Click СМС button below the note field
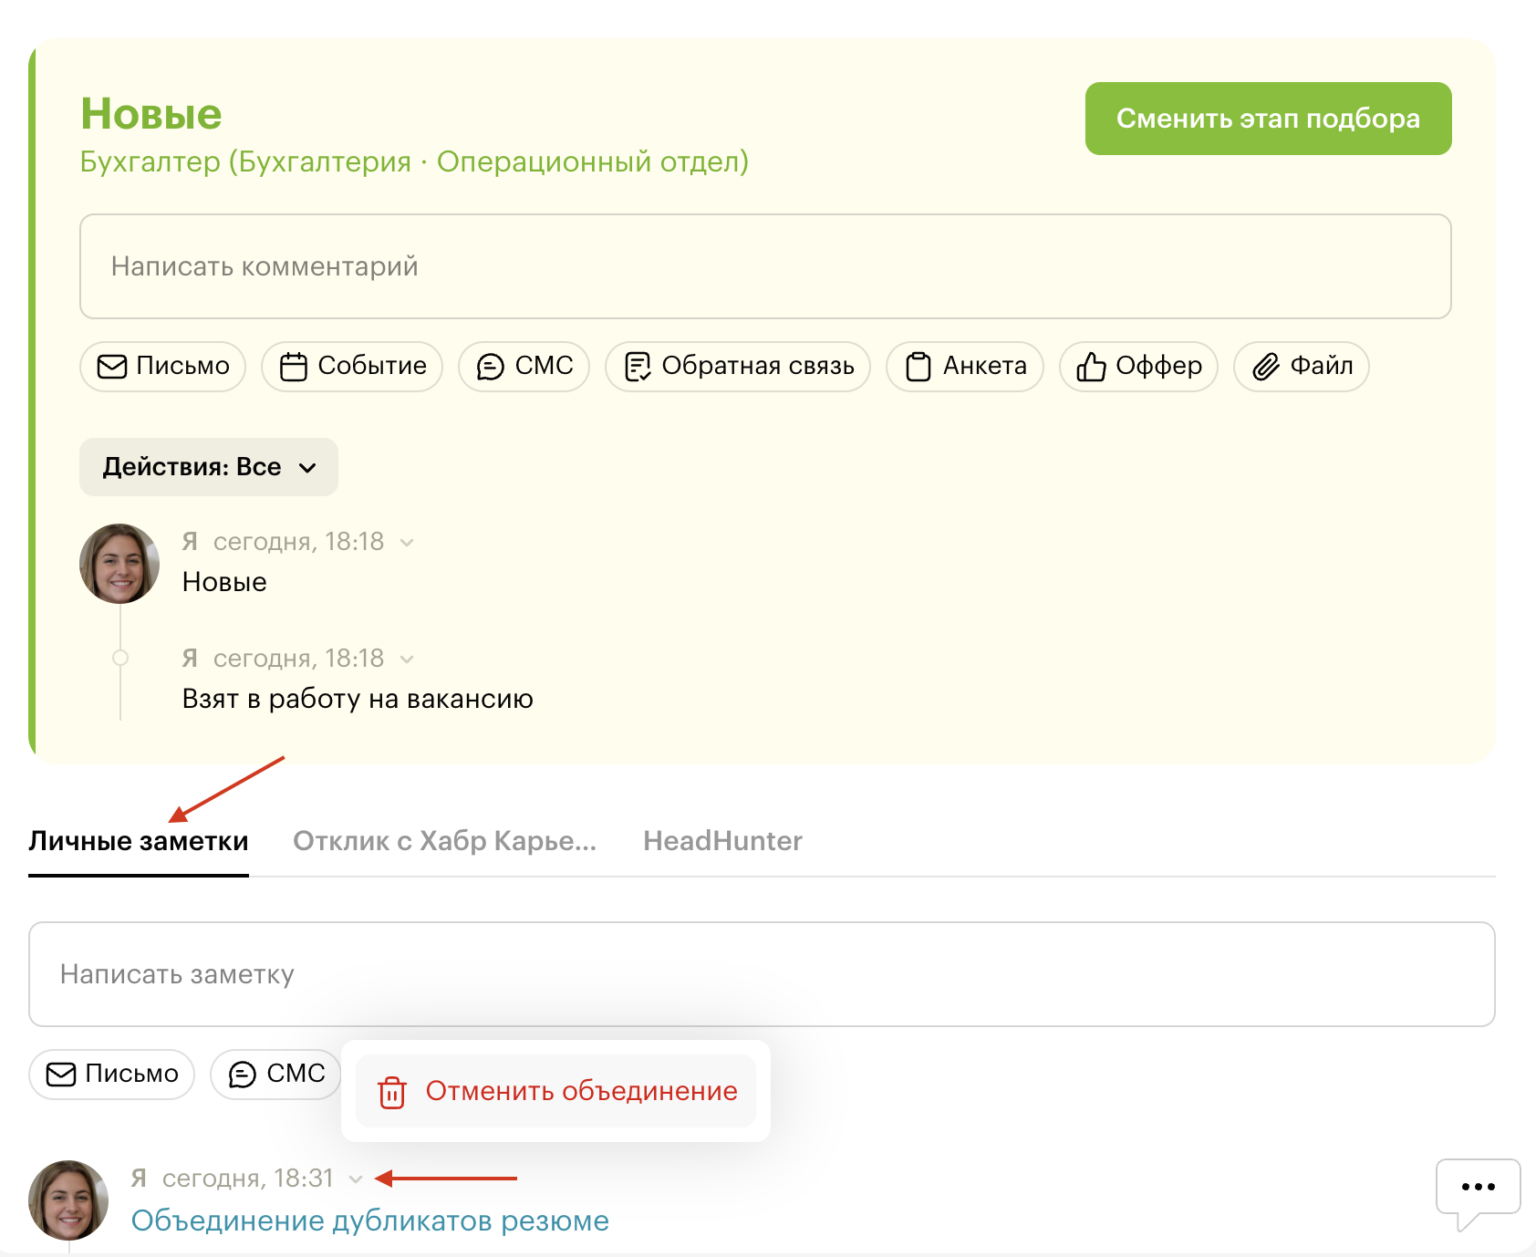Viewport: 1536px width, 1257px height. (x=276, y=1074)
